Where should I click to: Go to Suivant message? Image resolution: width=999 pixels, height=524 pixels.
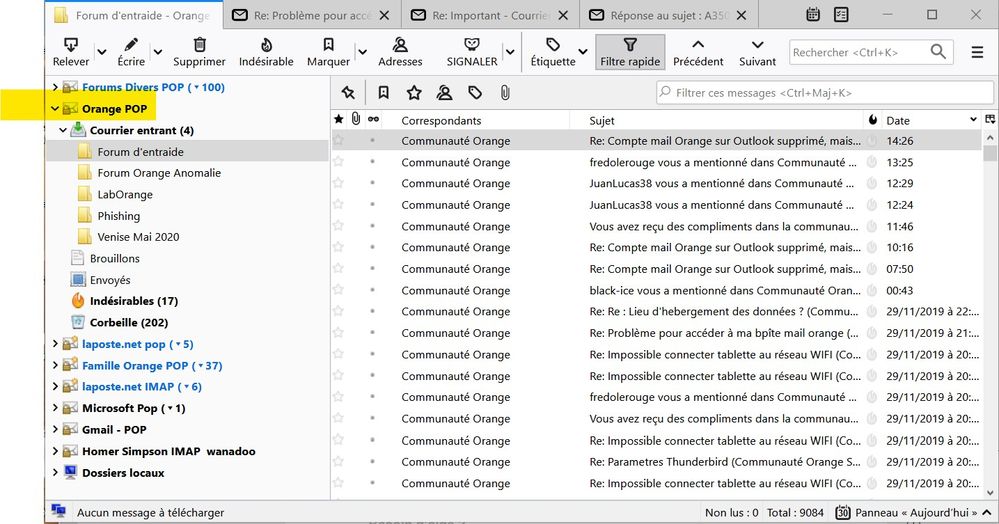[758, 52]
